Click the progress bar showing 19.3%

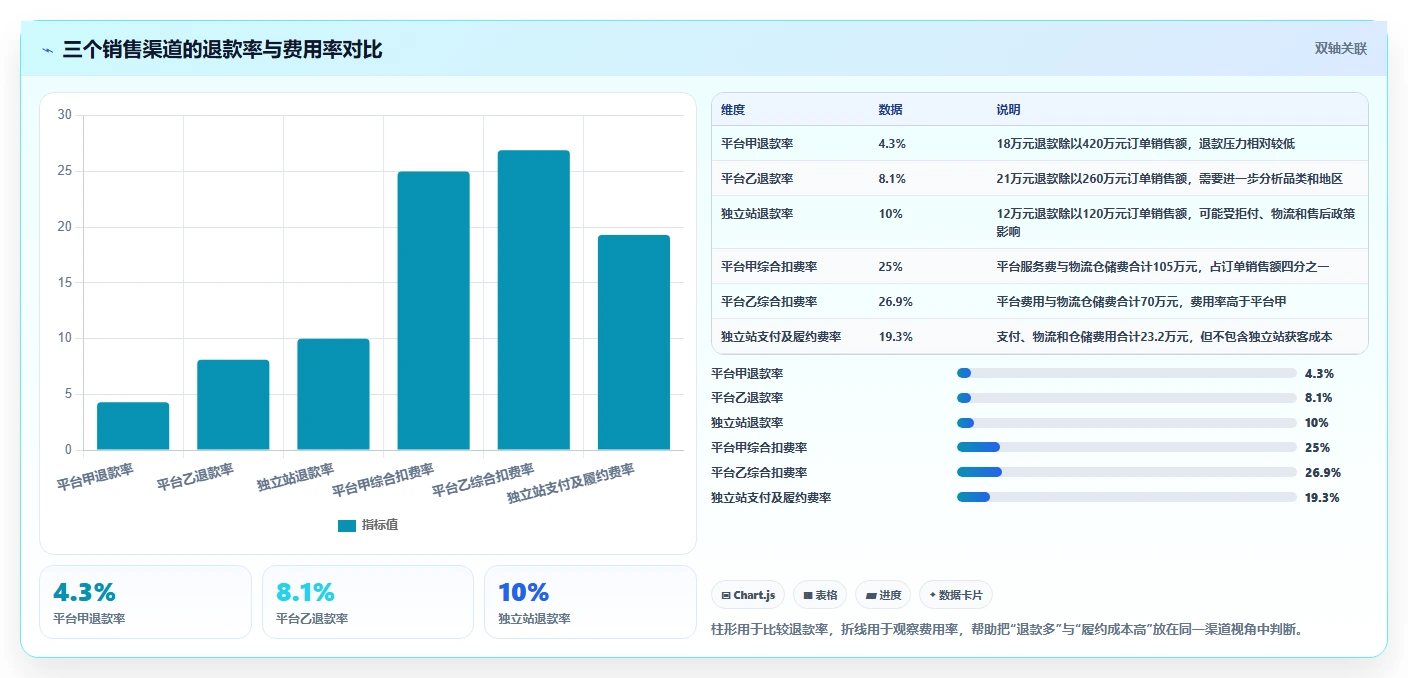(x=1127, y=497)
